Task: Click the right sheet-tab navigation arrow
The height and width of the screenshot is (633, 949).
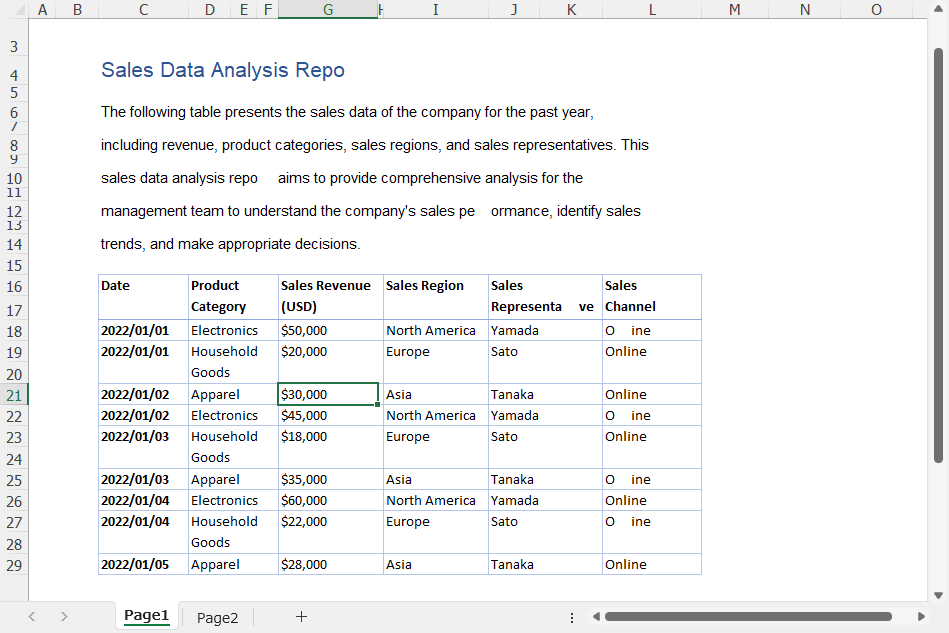Action: [63, 616]
